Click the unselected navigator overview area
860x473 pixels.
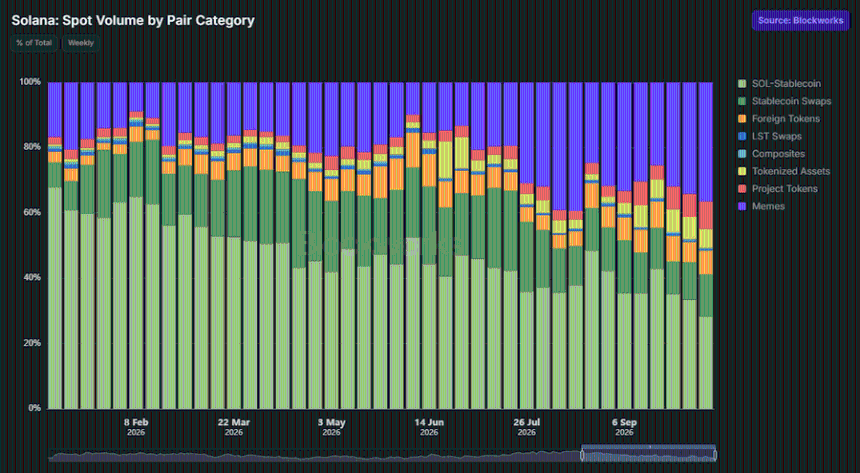(x=315, y=455)
